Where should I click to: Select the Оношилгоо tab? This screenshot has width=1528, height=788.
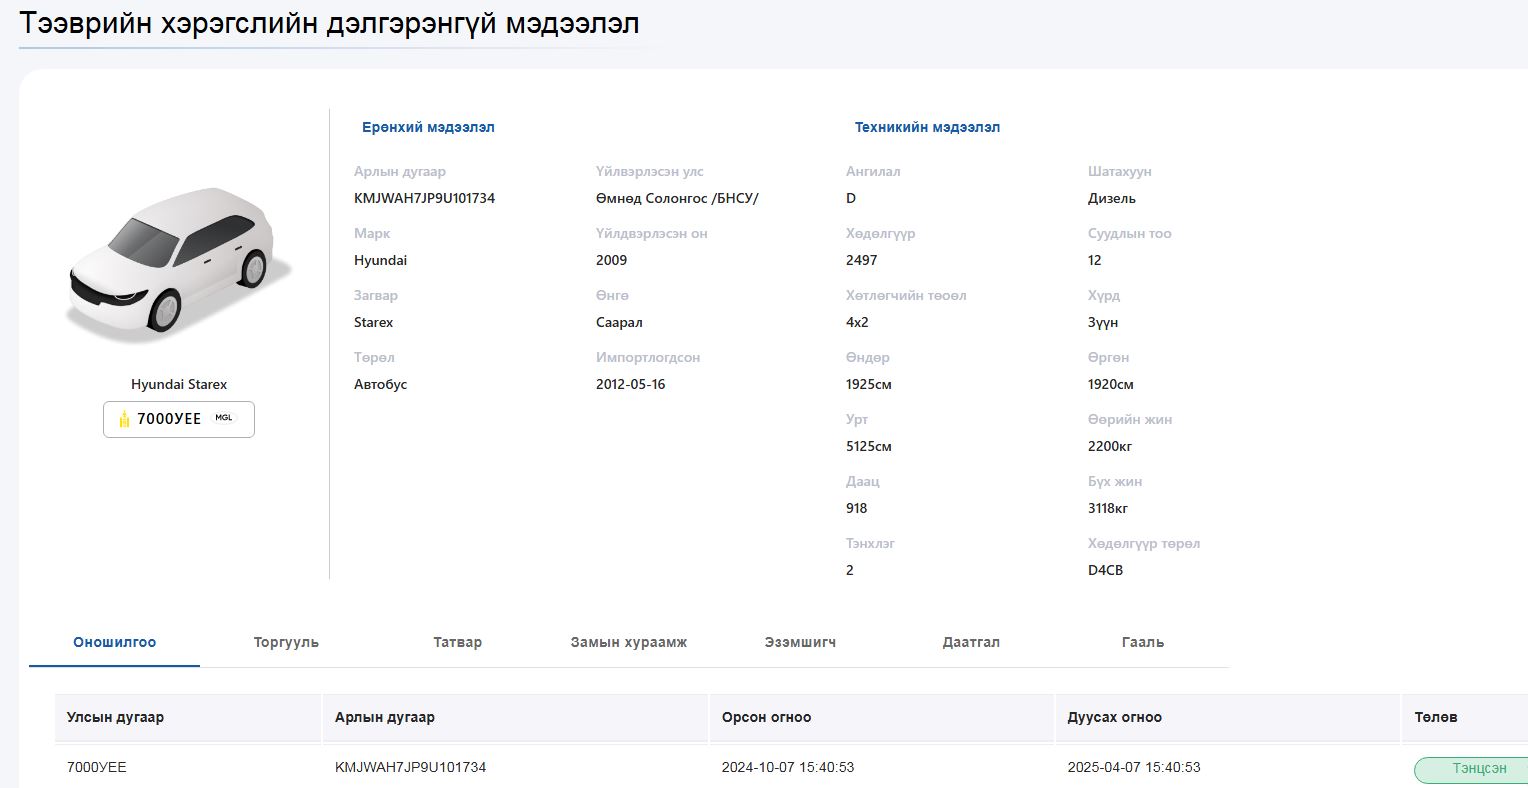point(115,642)
